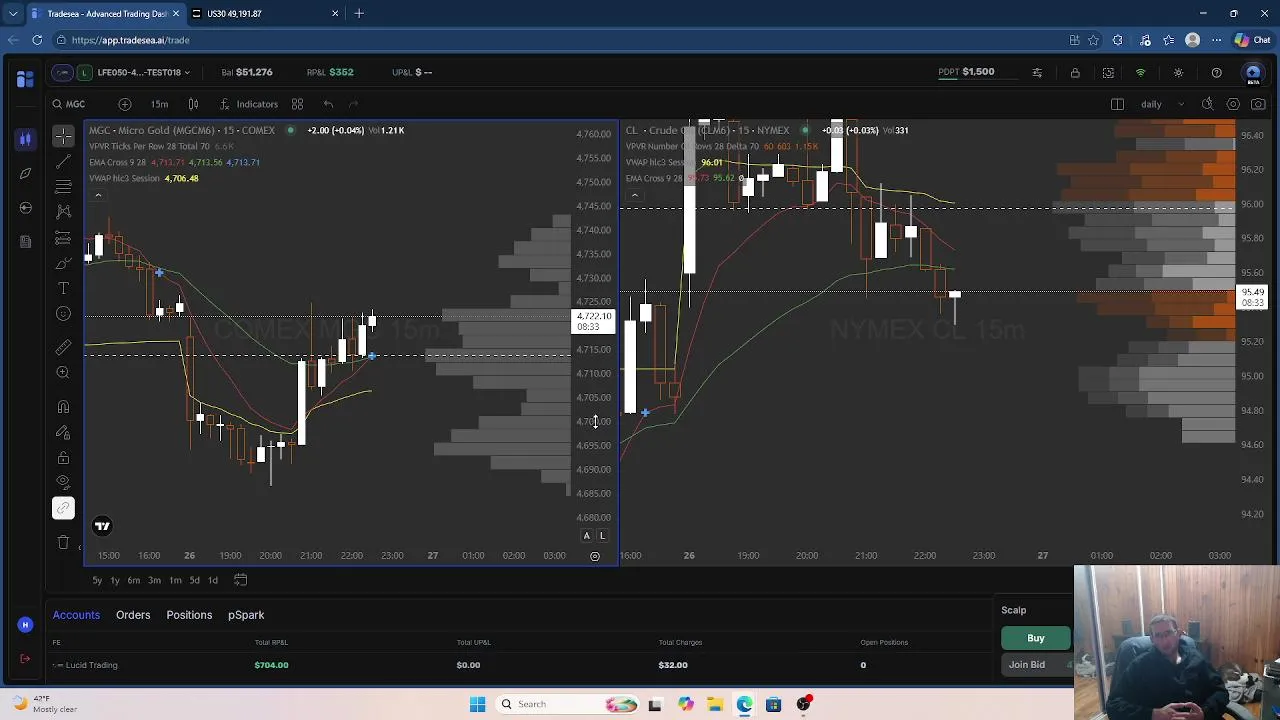The width and height of the screenshot is (1280, 720).
Task: Click the screen capture frame icon in header
Action: point(1108,72)
